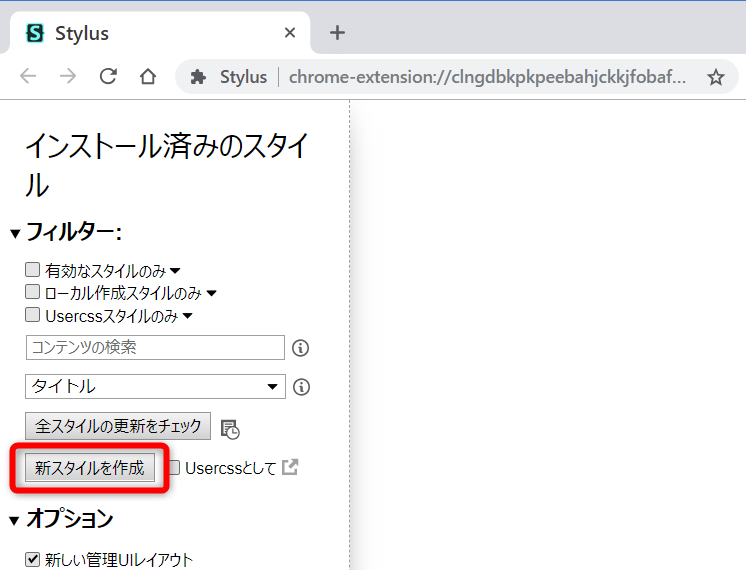This screenshot has width=746, height=570.
Task: Reload the page using the refresh icon
Action: [x=108, y=77]
